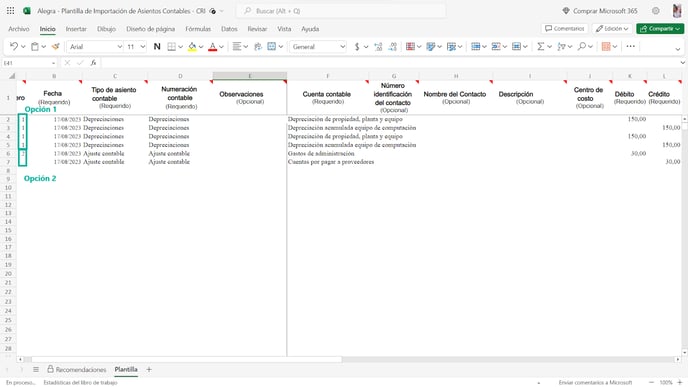688x387 pixels.
Task: Select the Format Painter brush icon
Action: click(55, 47)
